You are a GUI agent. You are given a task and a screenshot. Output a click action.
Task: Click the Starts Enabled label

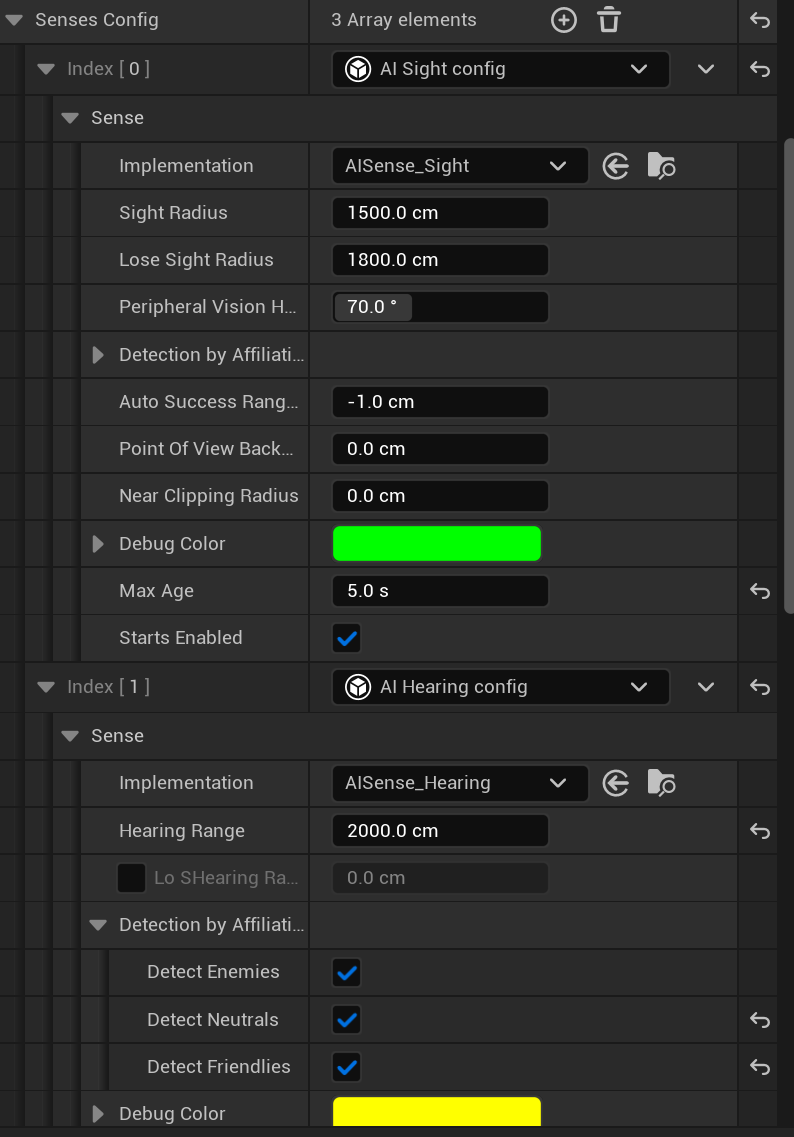181,638
